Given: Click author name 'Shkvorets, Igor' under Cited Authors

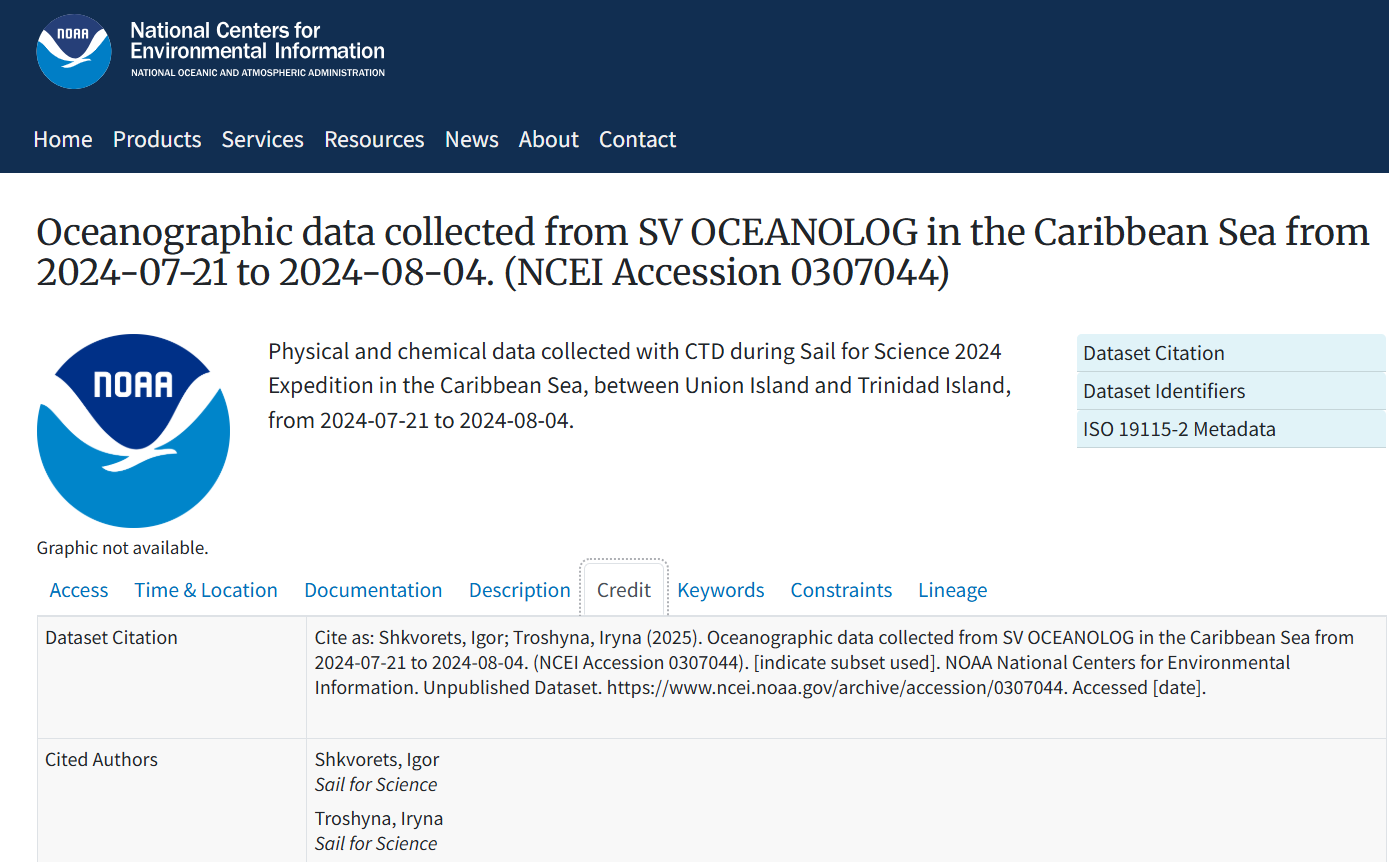Looking at the screenshot, I should (377, 760).
